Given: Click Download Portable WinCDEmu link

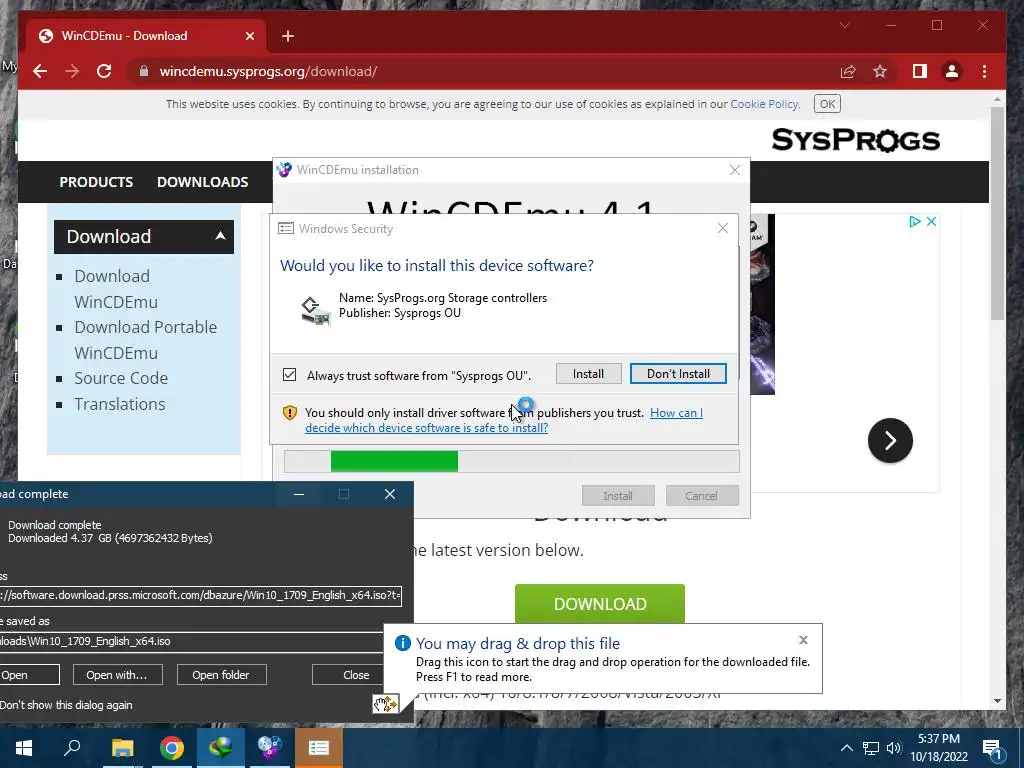Looking at the screenshot, I should click(x=146, y=340).
